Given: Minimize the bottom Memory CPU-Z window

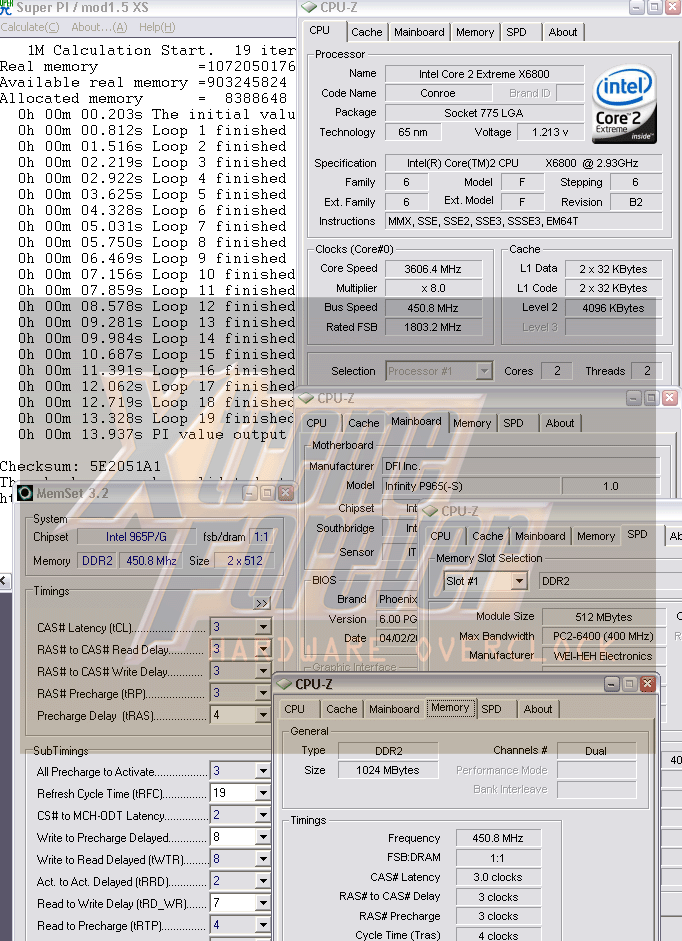Looking at the screenshot, I should point(611,684).
